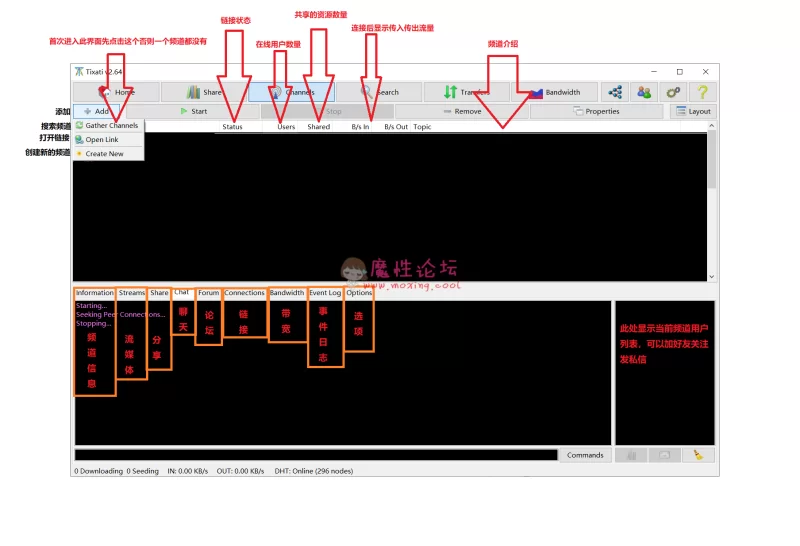800x546 pixels.
Task: Click the scroll down arrow in channel list
Action: (711, 277)
